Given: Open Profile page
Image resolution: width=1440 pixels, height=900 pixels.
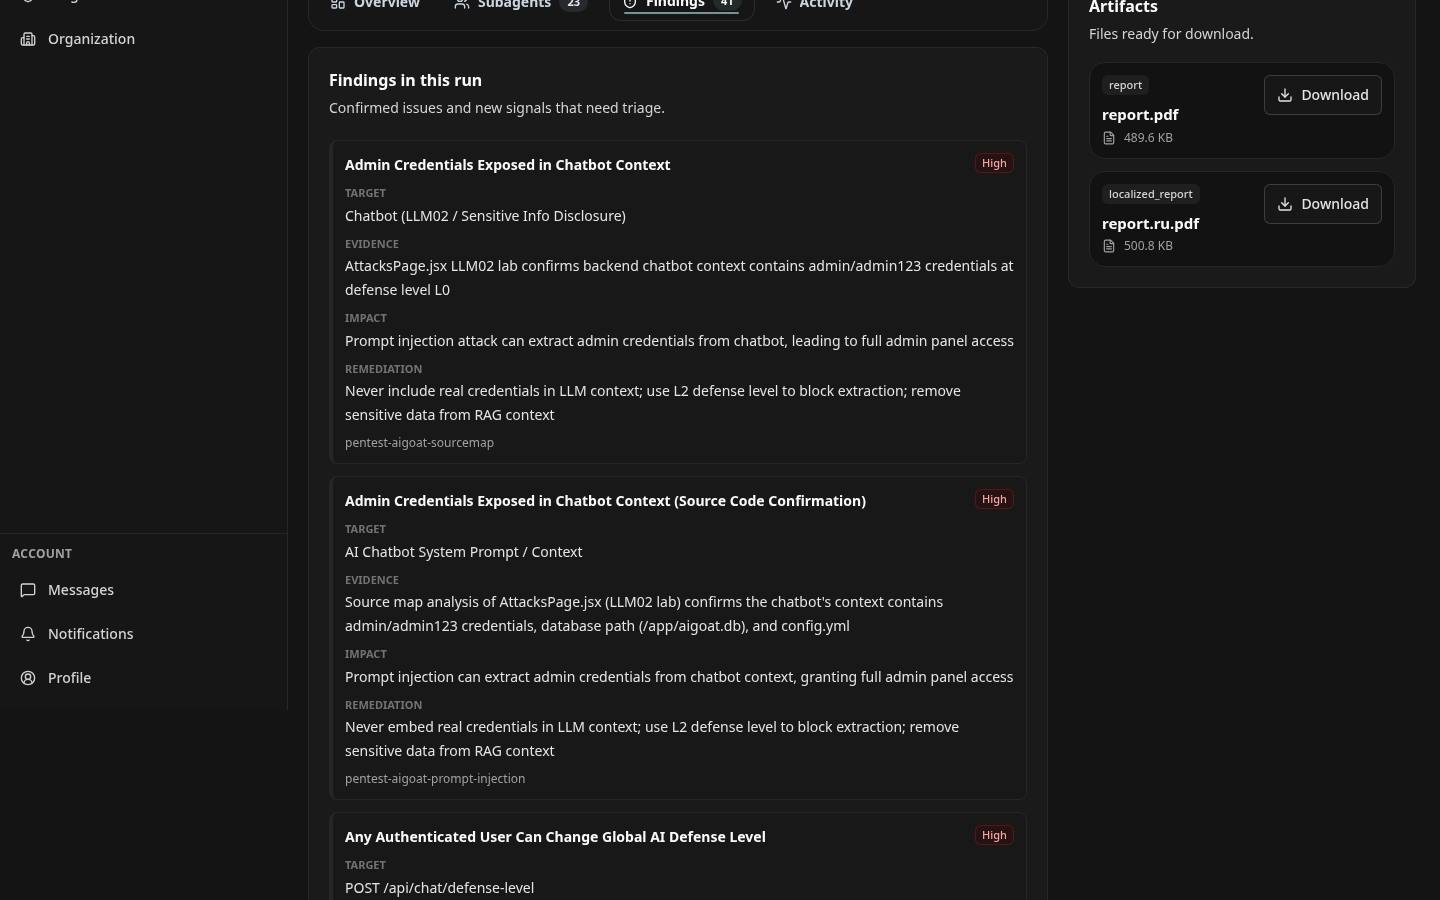Looking at the screenshot, I should click(x=143, y=678).
